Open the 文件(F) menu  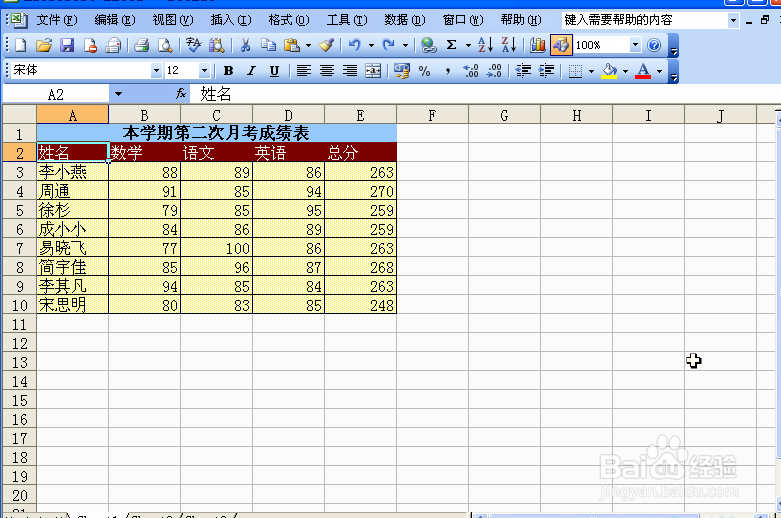click(57, 20)
